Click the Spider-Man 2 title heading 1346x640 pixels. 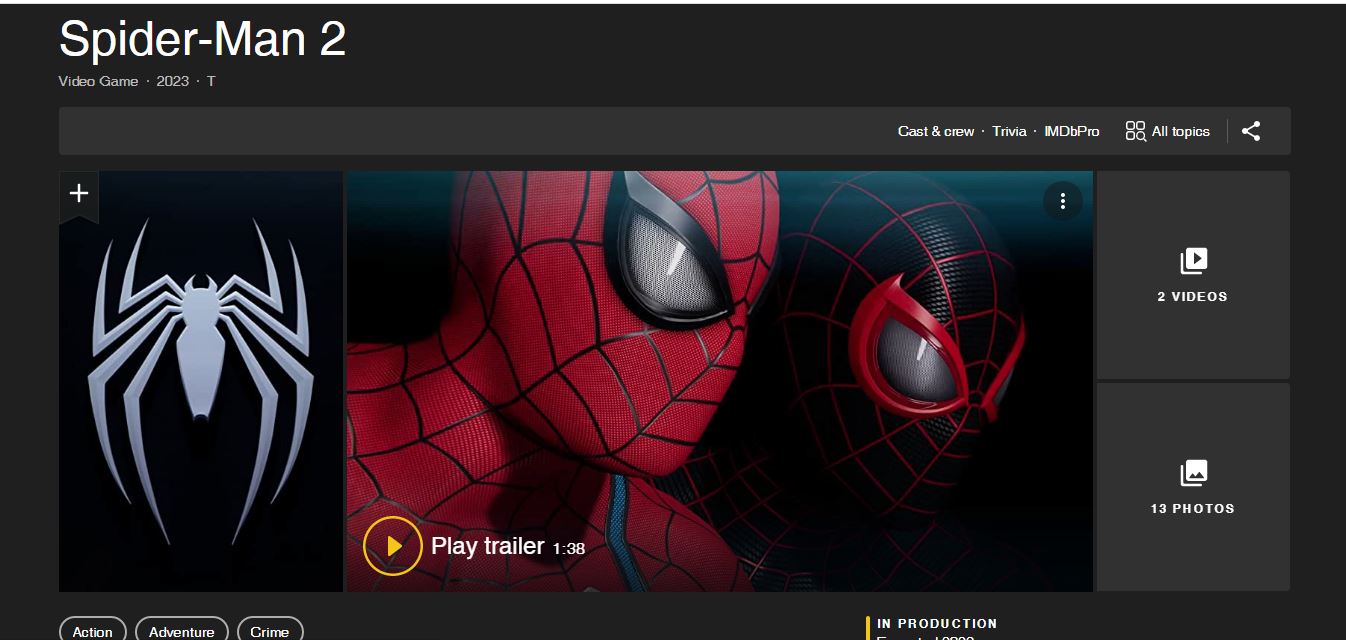203,39
